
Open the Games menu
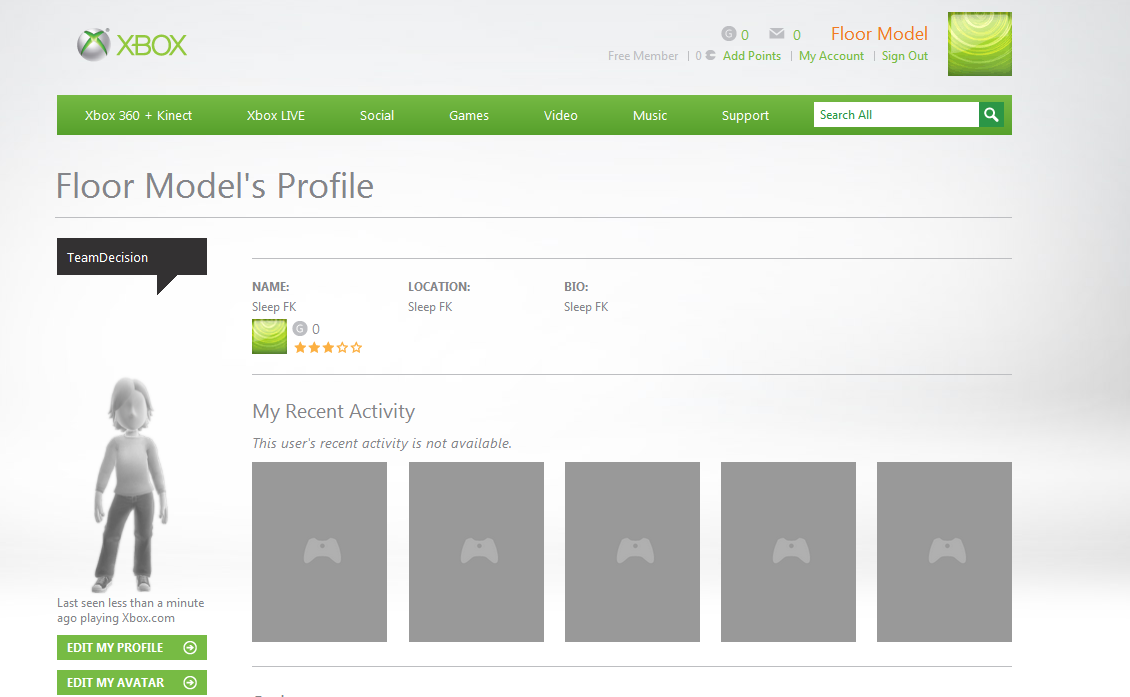469,115
